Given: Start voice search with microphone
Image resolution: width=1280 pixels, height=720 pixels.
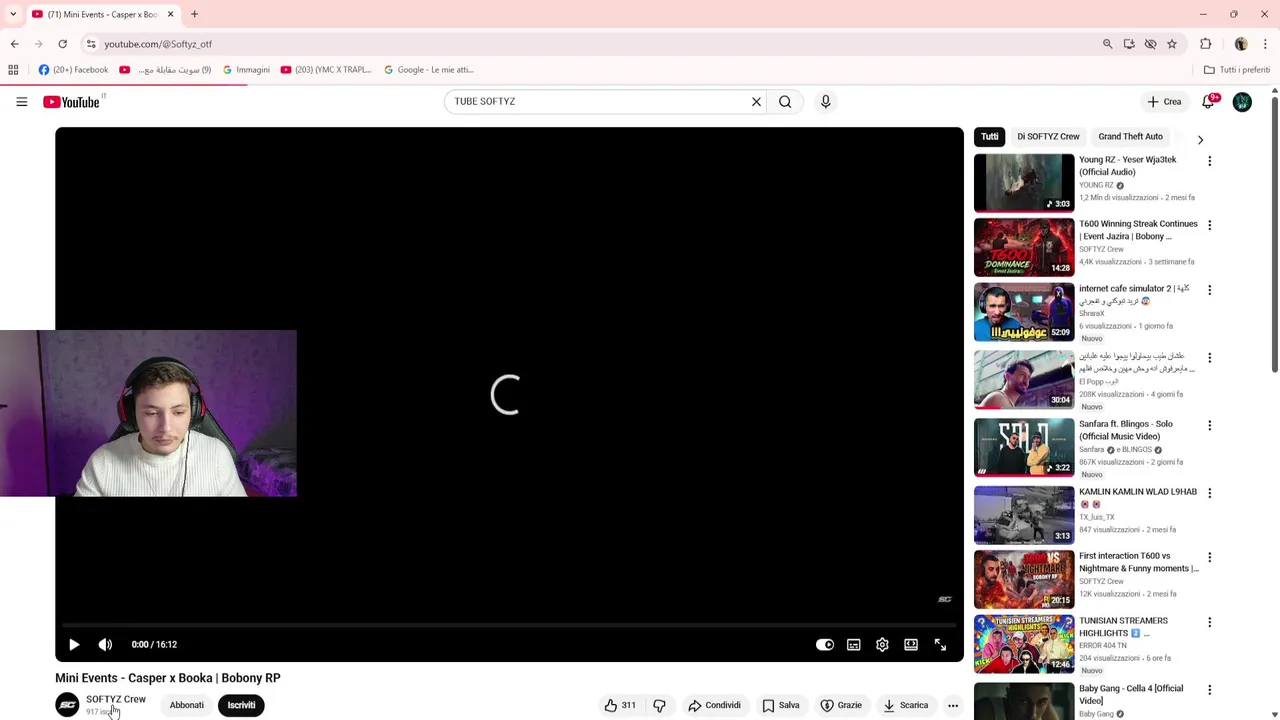Looking at the screenshot, I should tap(825, 101).
